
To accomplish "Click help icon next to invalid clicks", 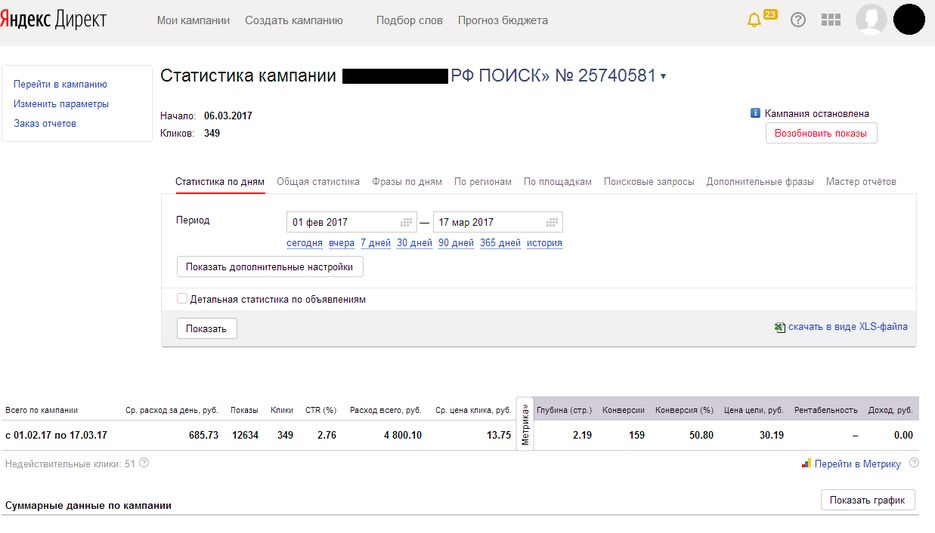I will coord(144,463).
